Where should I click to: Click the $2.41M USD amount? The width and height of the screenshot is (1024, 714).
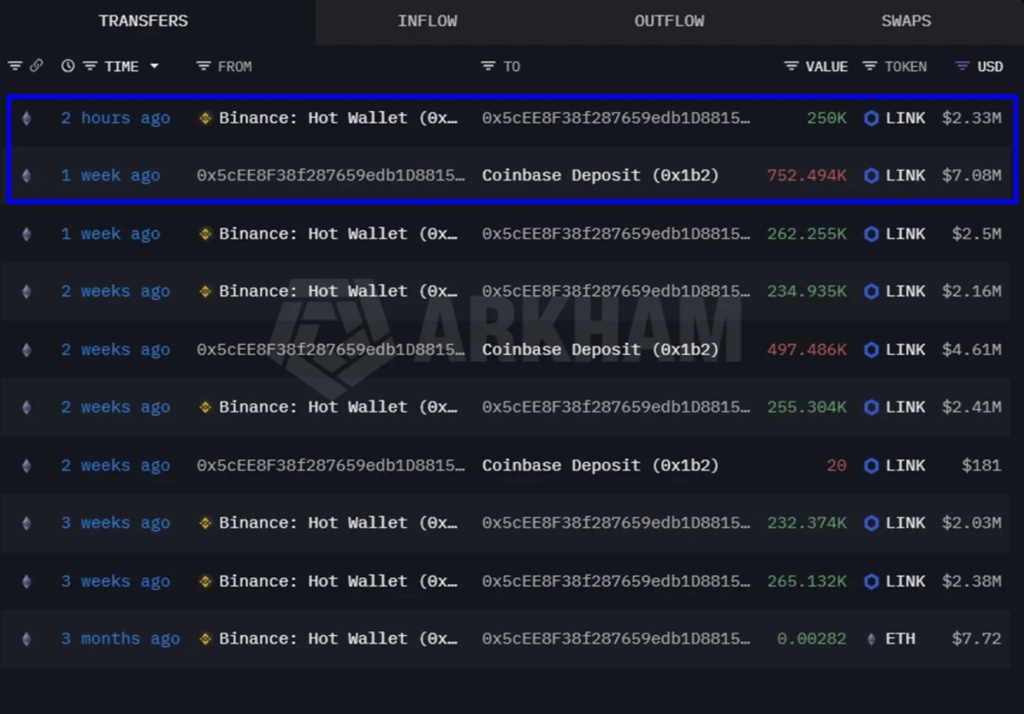[x=971, y=408]
